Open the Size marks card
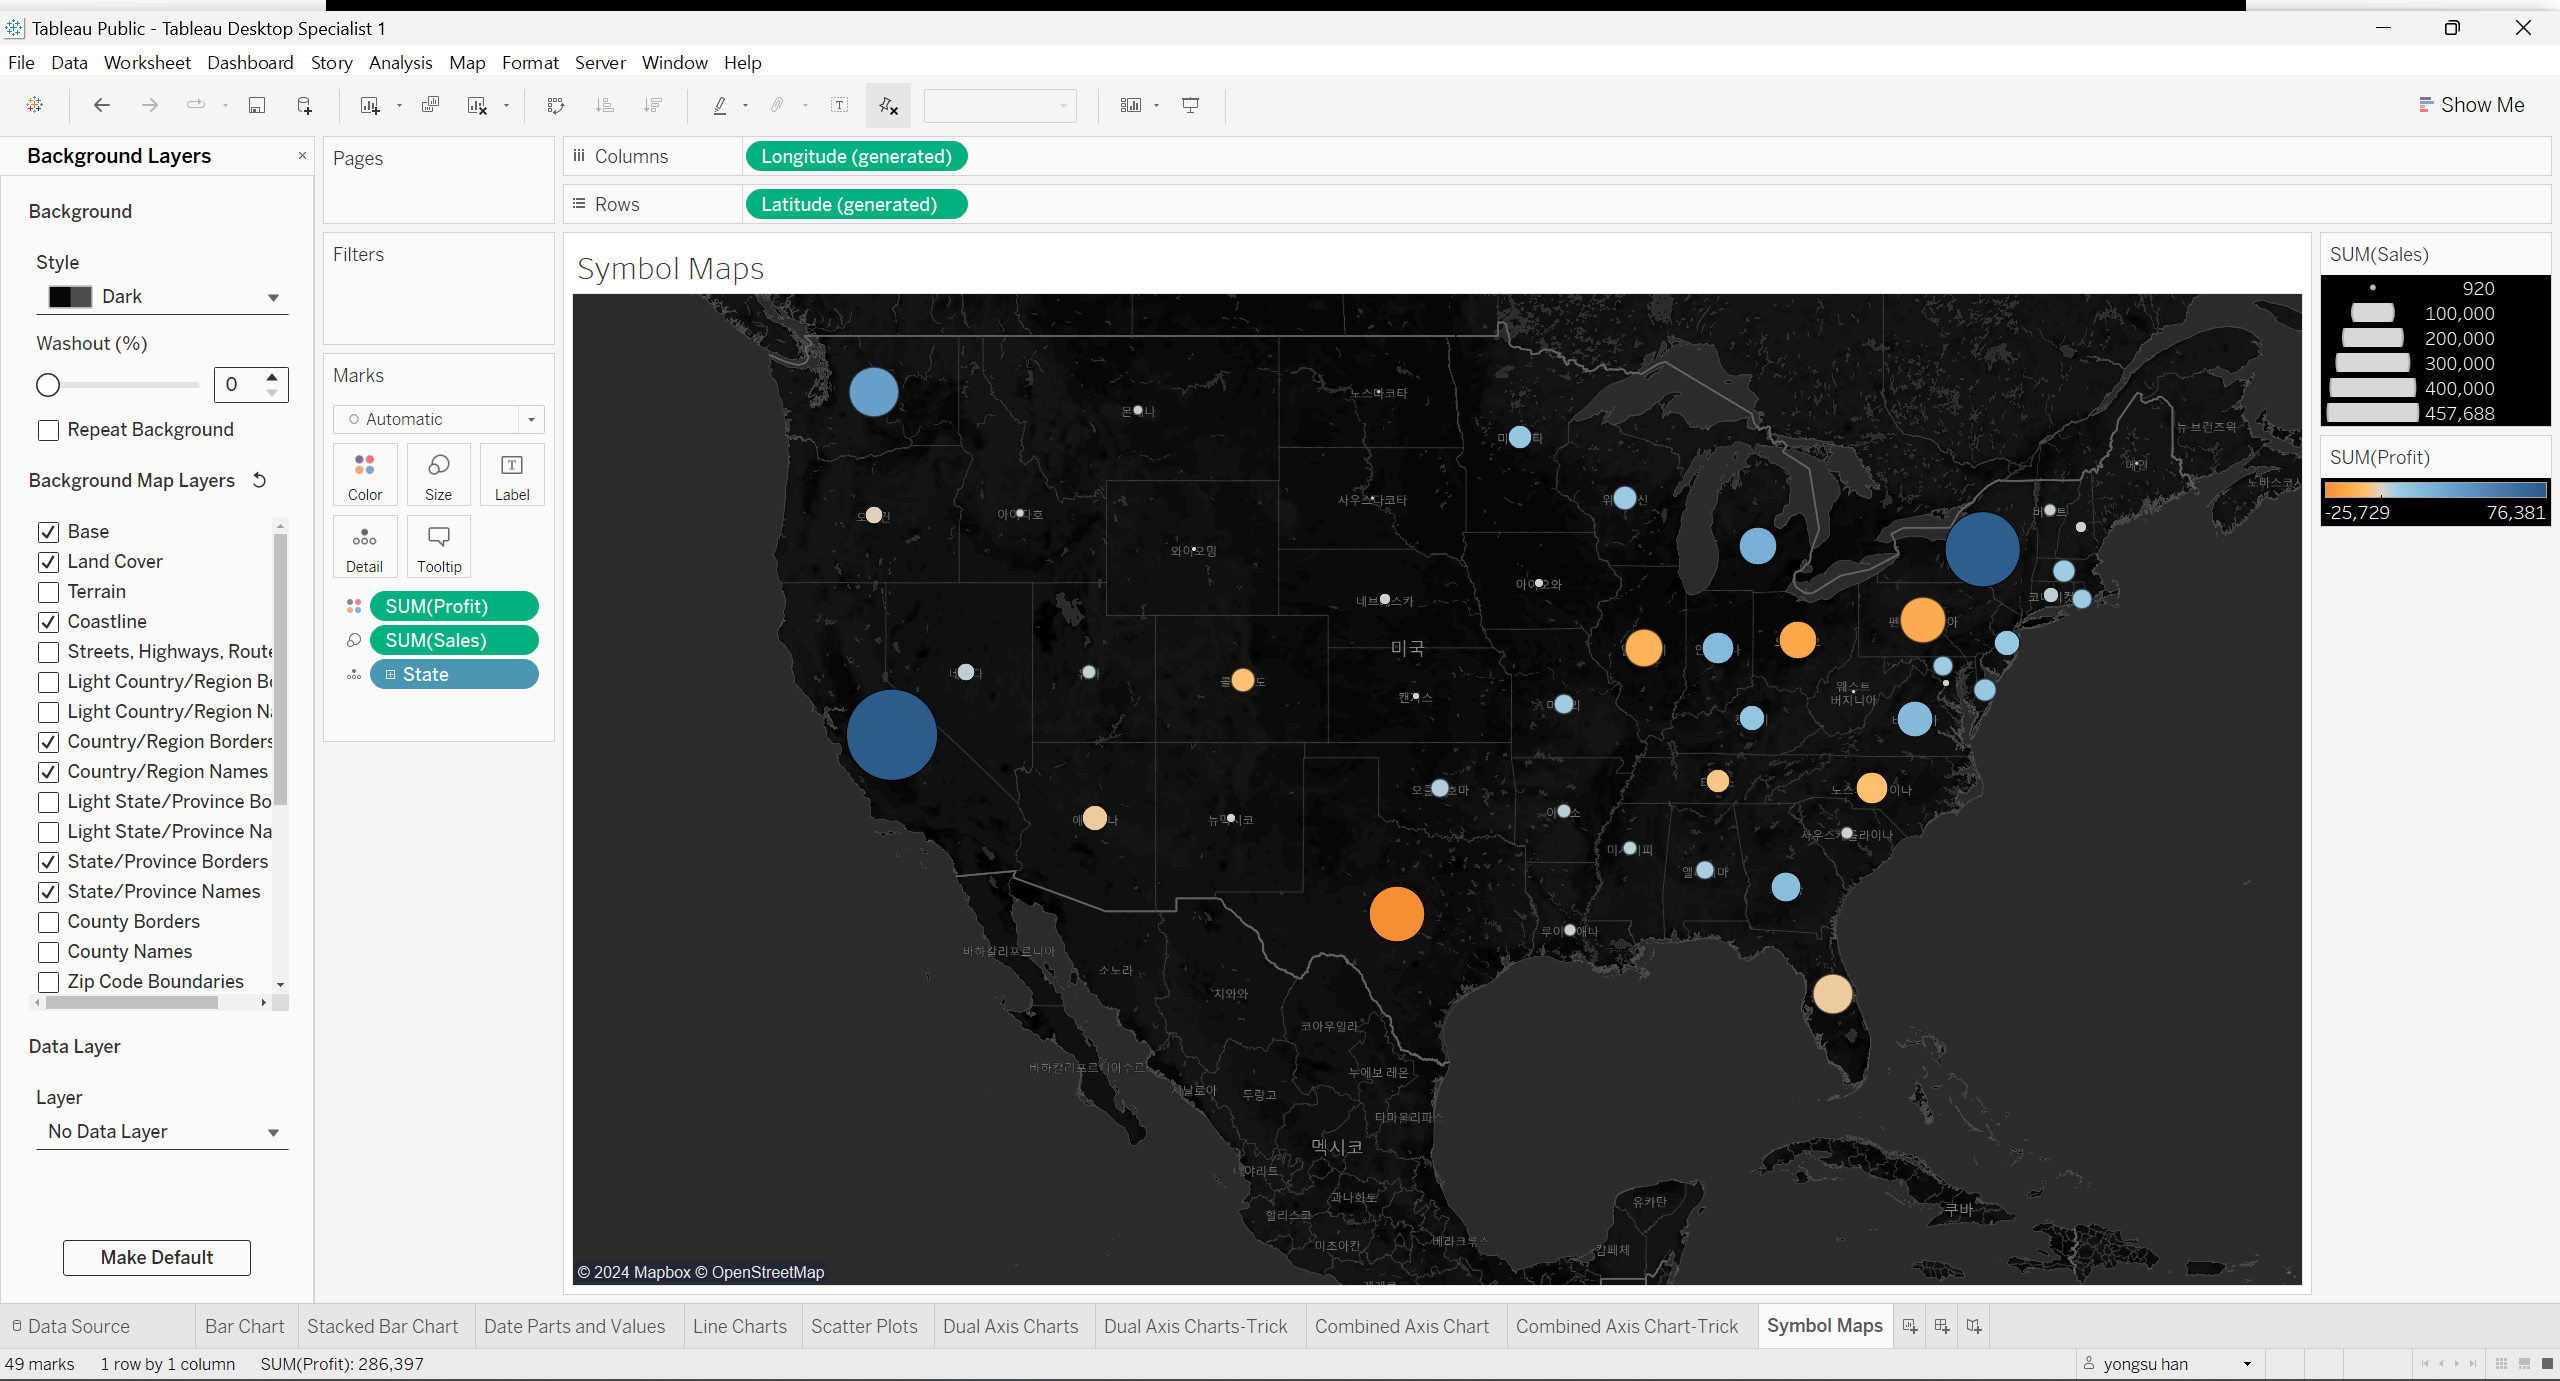This screenshot has width=2560, height=1381. pos(438,475)
